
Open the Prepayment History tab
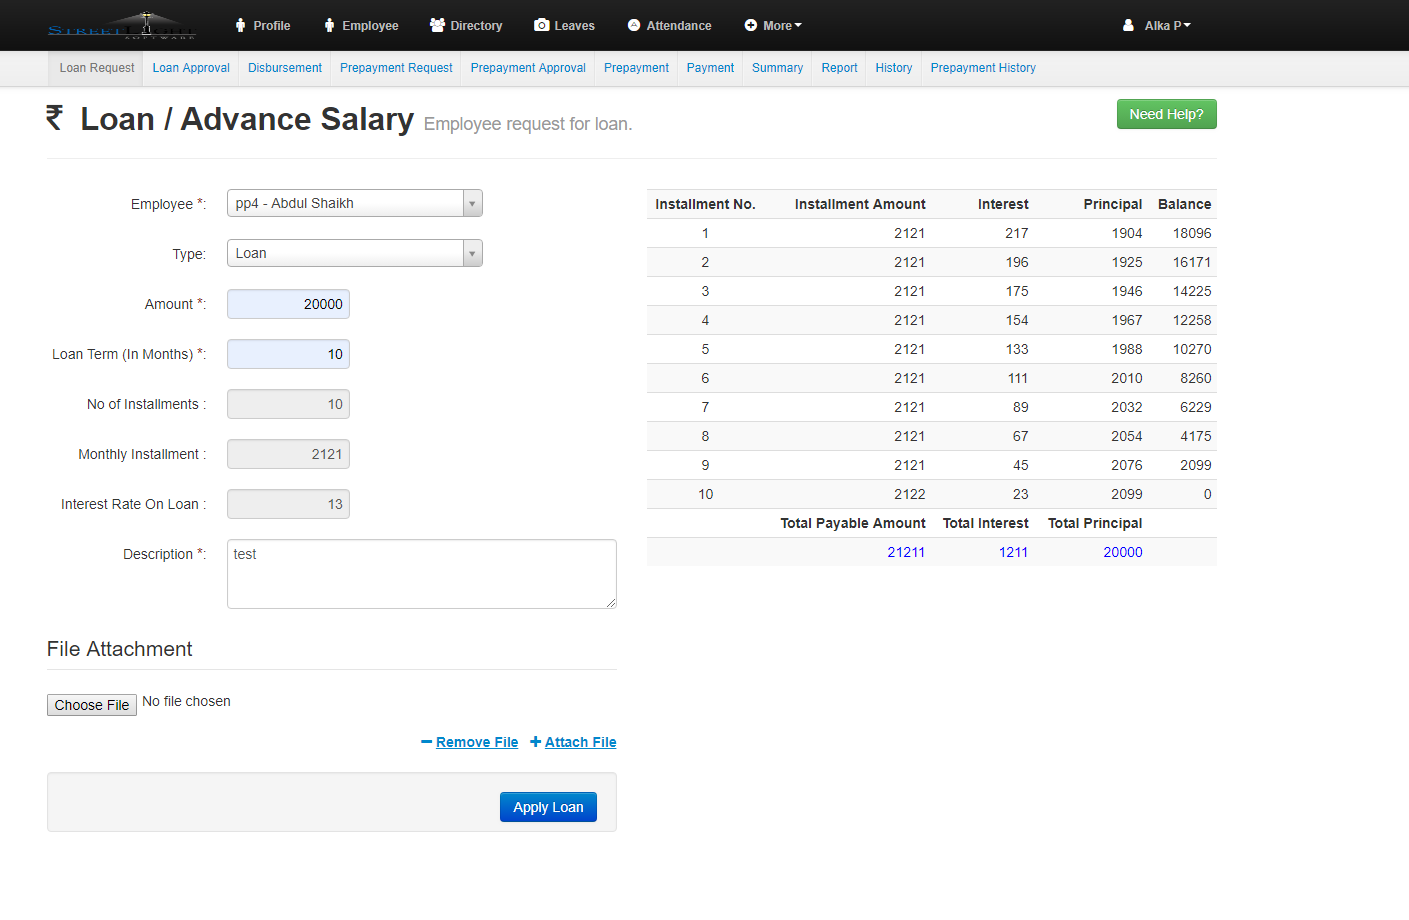pos(983,68)
